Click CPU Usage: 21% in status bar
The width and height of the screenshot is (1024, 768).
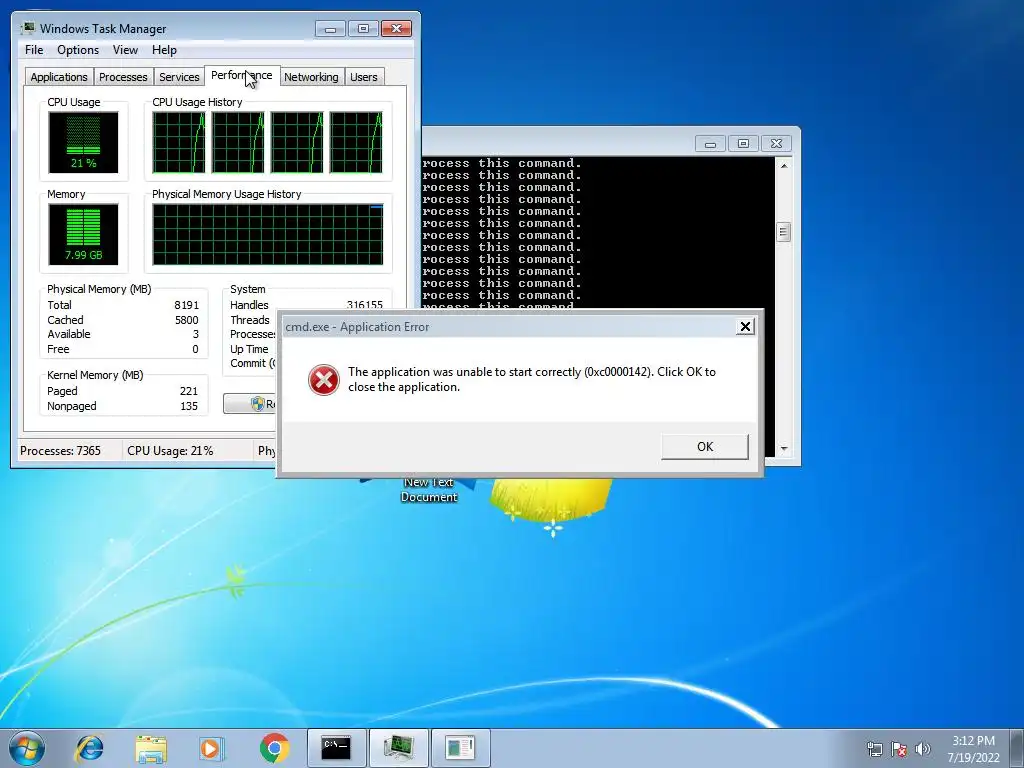(170, 451)
